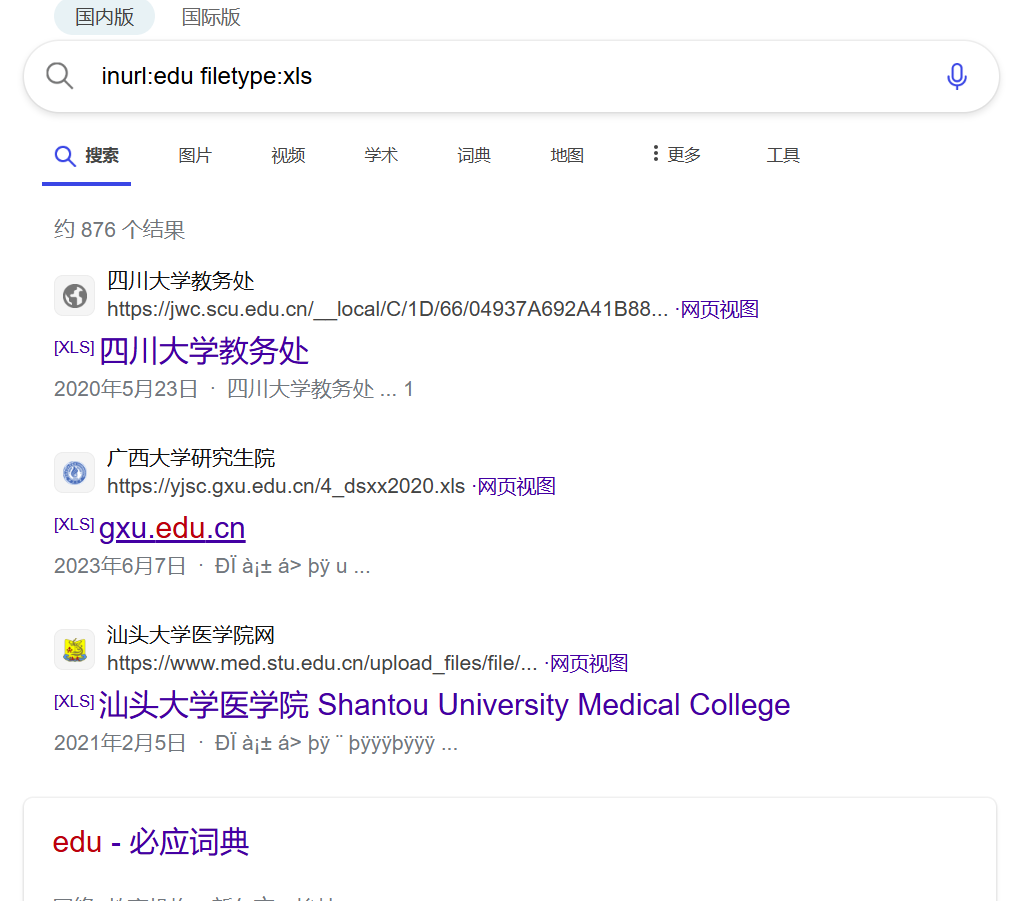The image size is (1012, 901).
Task: Click 网页视图 link for med.stu.edu.cn result
Action: point(589,663)
